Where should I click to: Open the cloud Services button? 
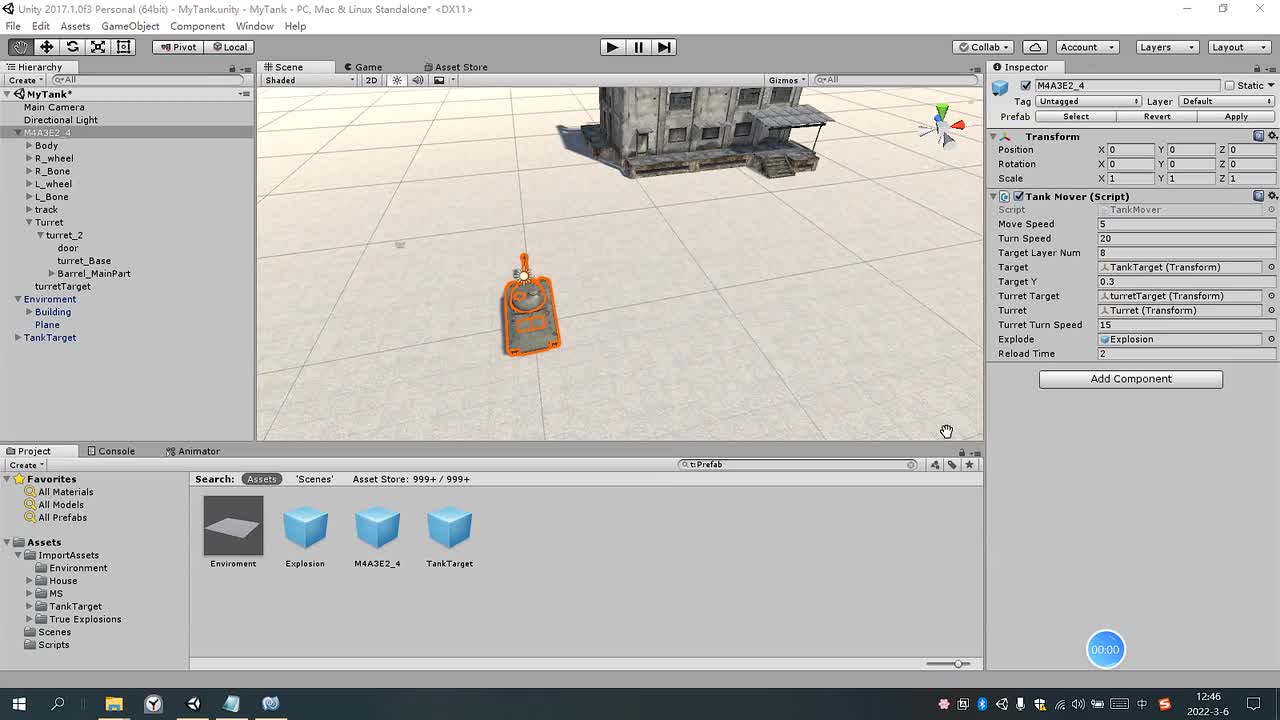1035,47
